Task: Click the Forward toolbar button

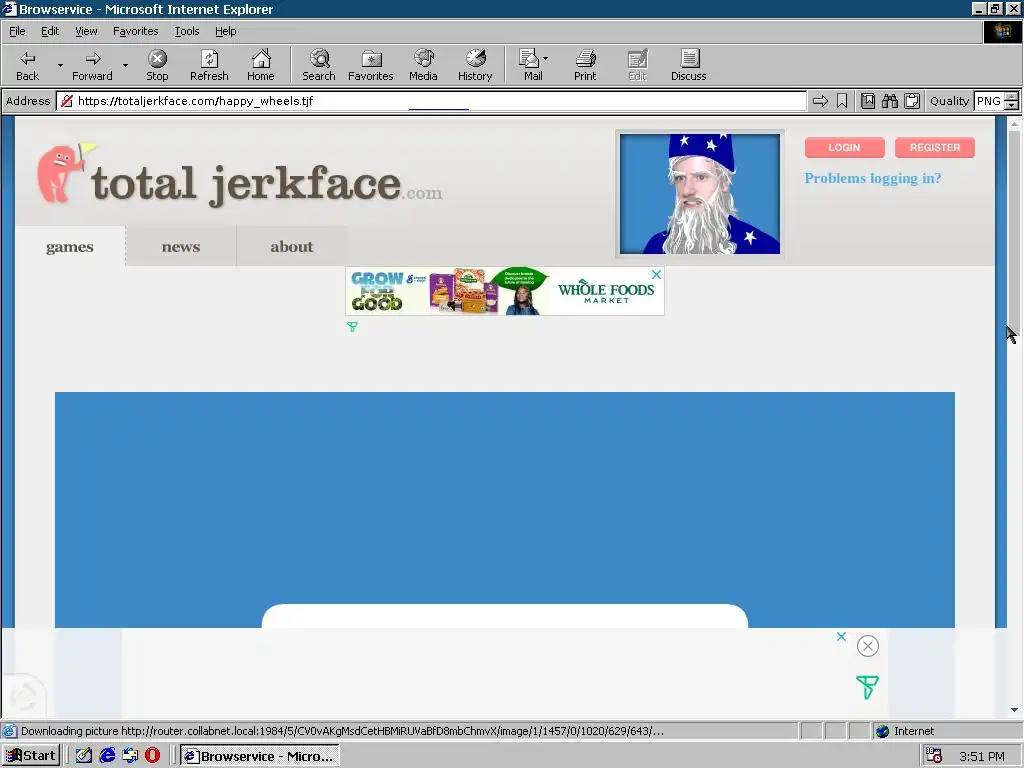Action: 92,65
